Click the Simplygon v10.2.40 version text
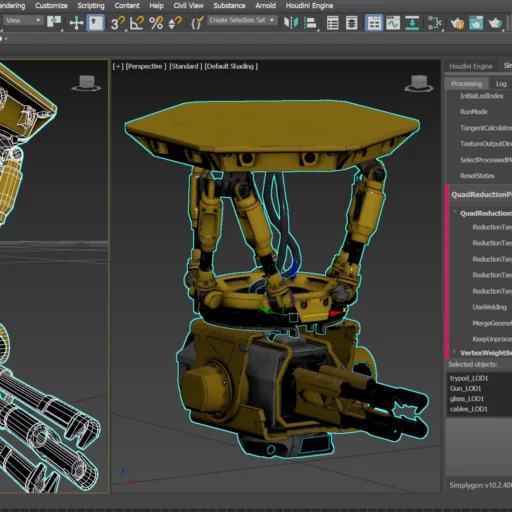Screen dimensions: 512x512 (x=480, y=485)
